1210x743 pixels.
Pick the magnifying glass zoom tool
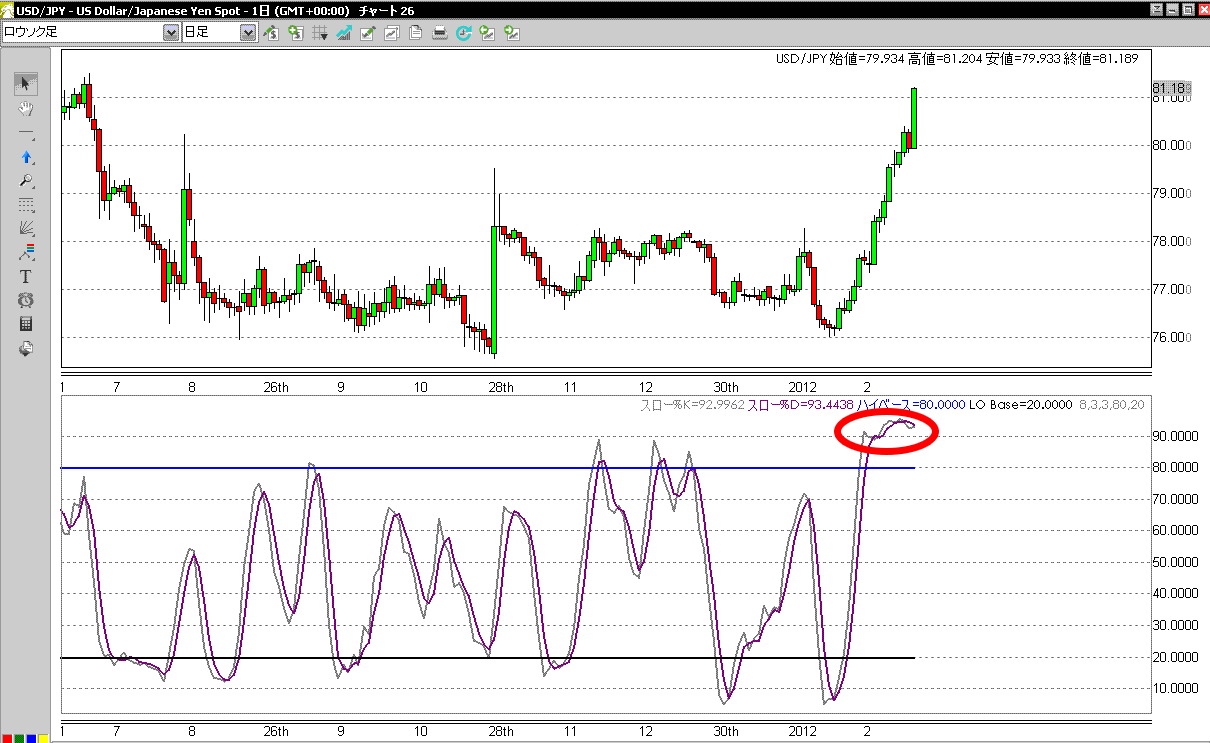26,181
